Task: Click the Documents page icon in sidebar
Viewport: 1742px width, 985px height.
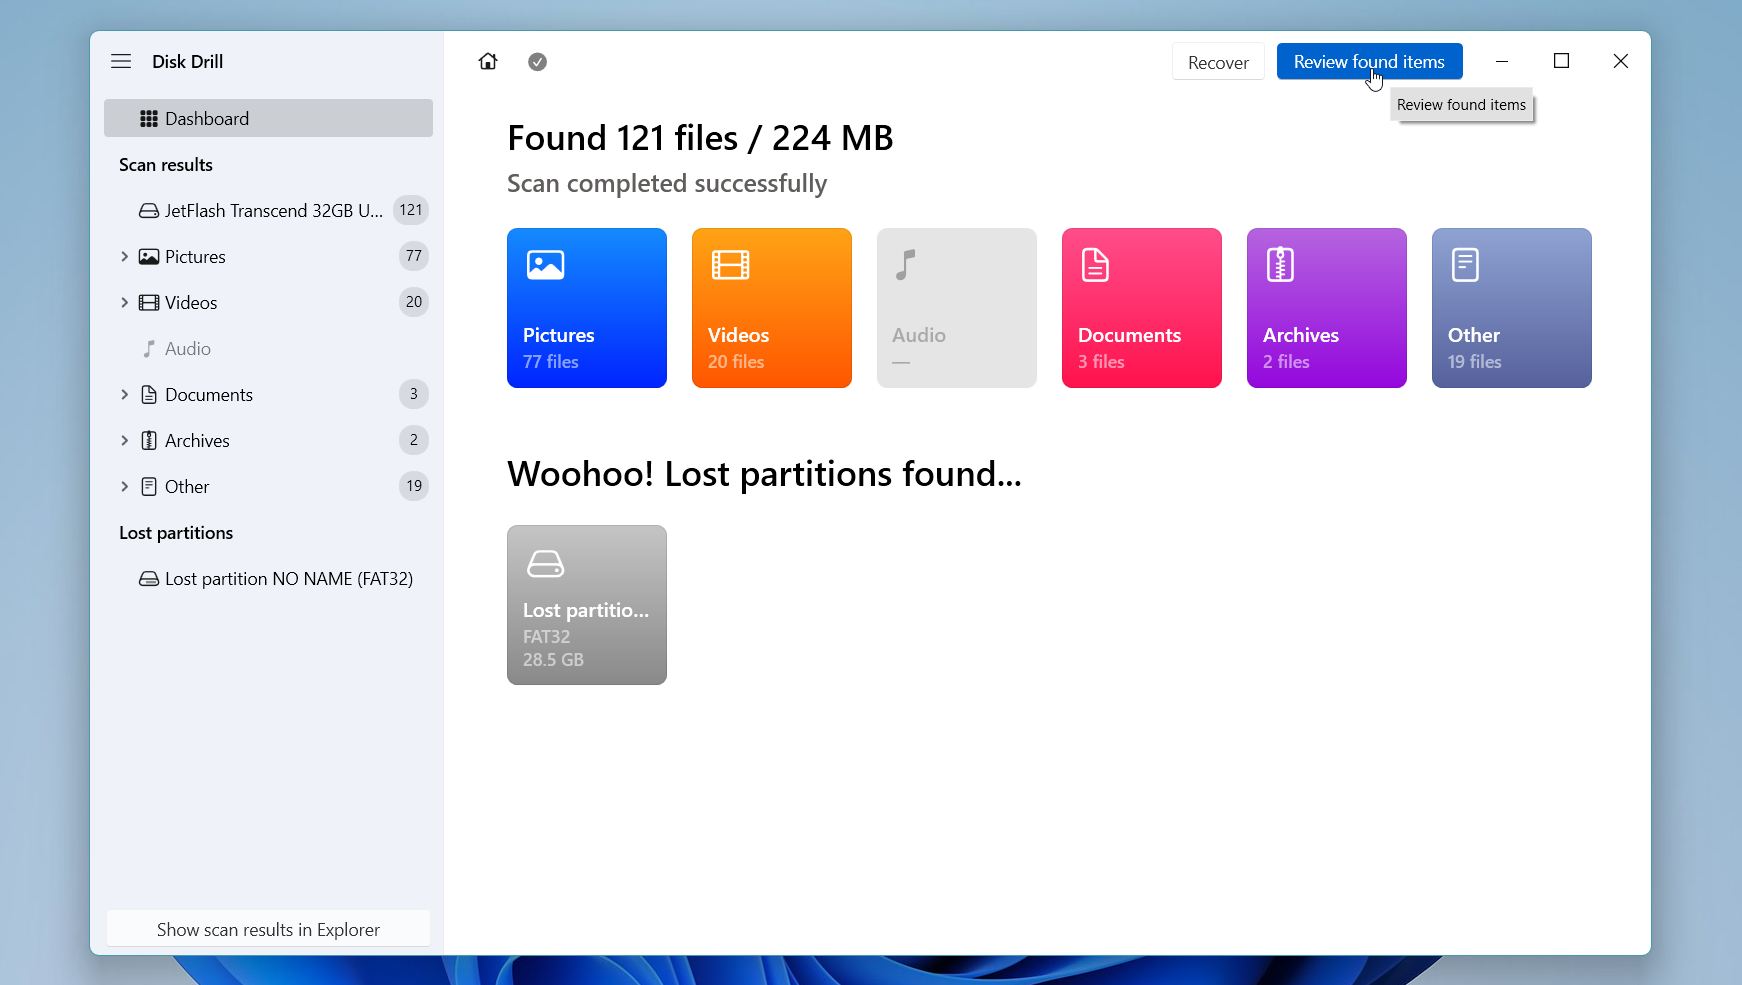Action: (149, 395)
